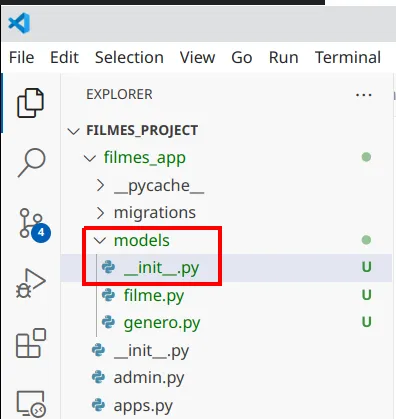The image size is (396, 419).
Task: Click U status badge on models __init__.py
Action: [x=367, y=267]
